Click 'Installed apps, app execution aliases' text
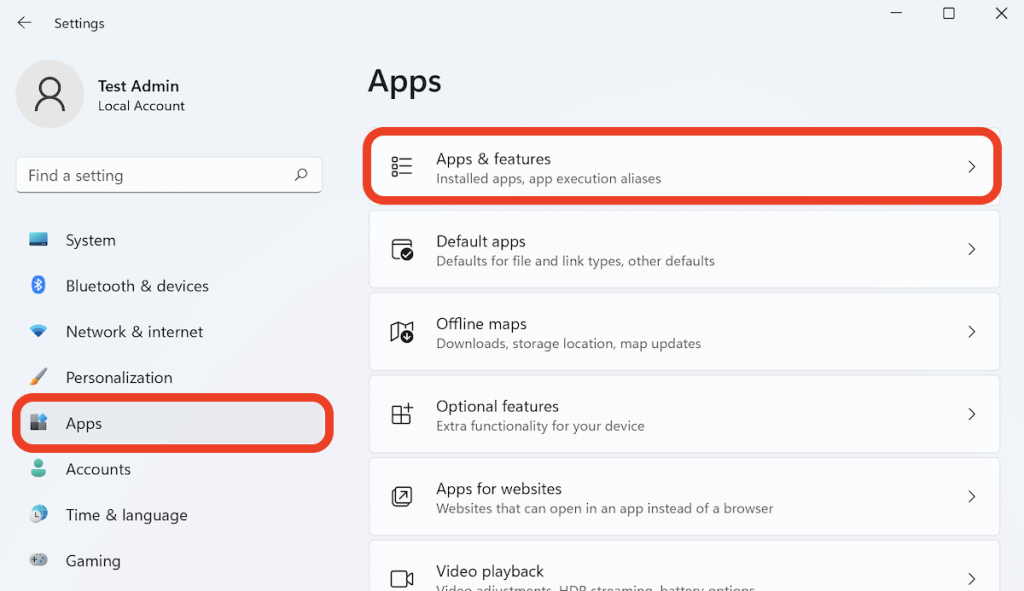The height and width of the screenshot is (591, 1024). click(x=549, y=178)
